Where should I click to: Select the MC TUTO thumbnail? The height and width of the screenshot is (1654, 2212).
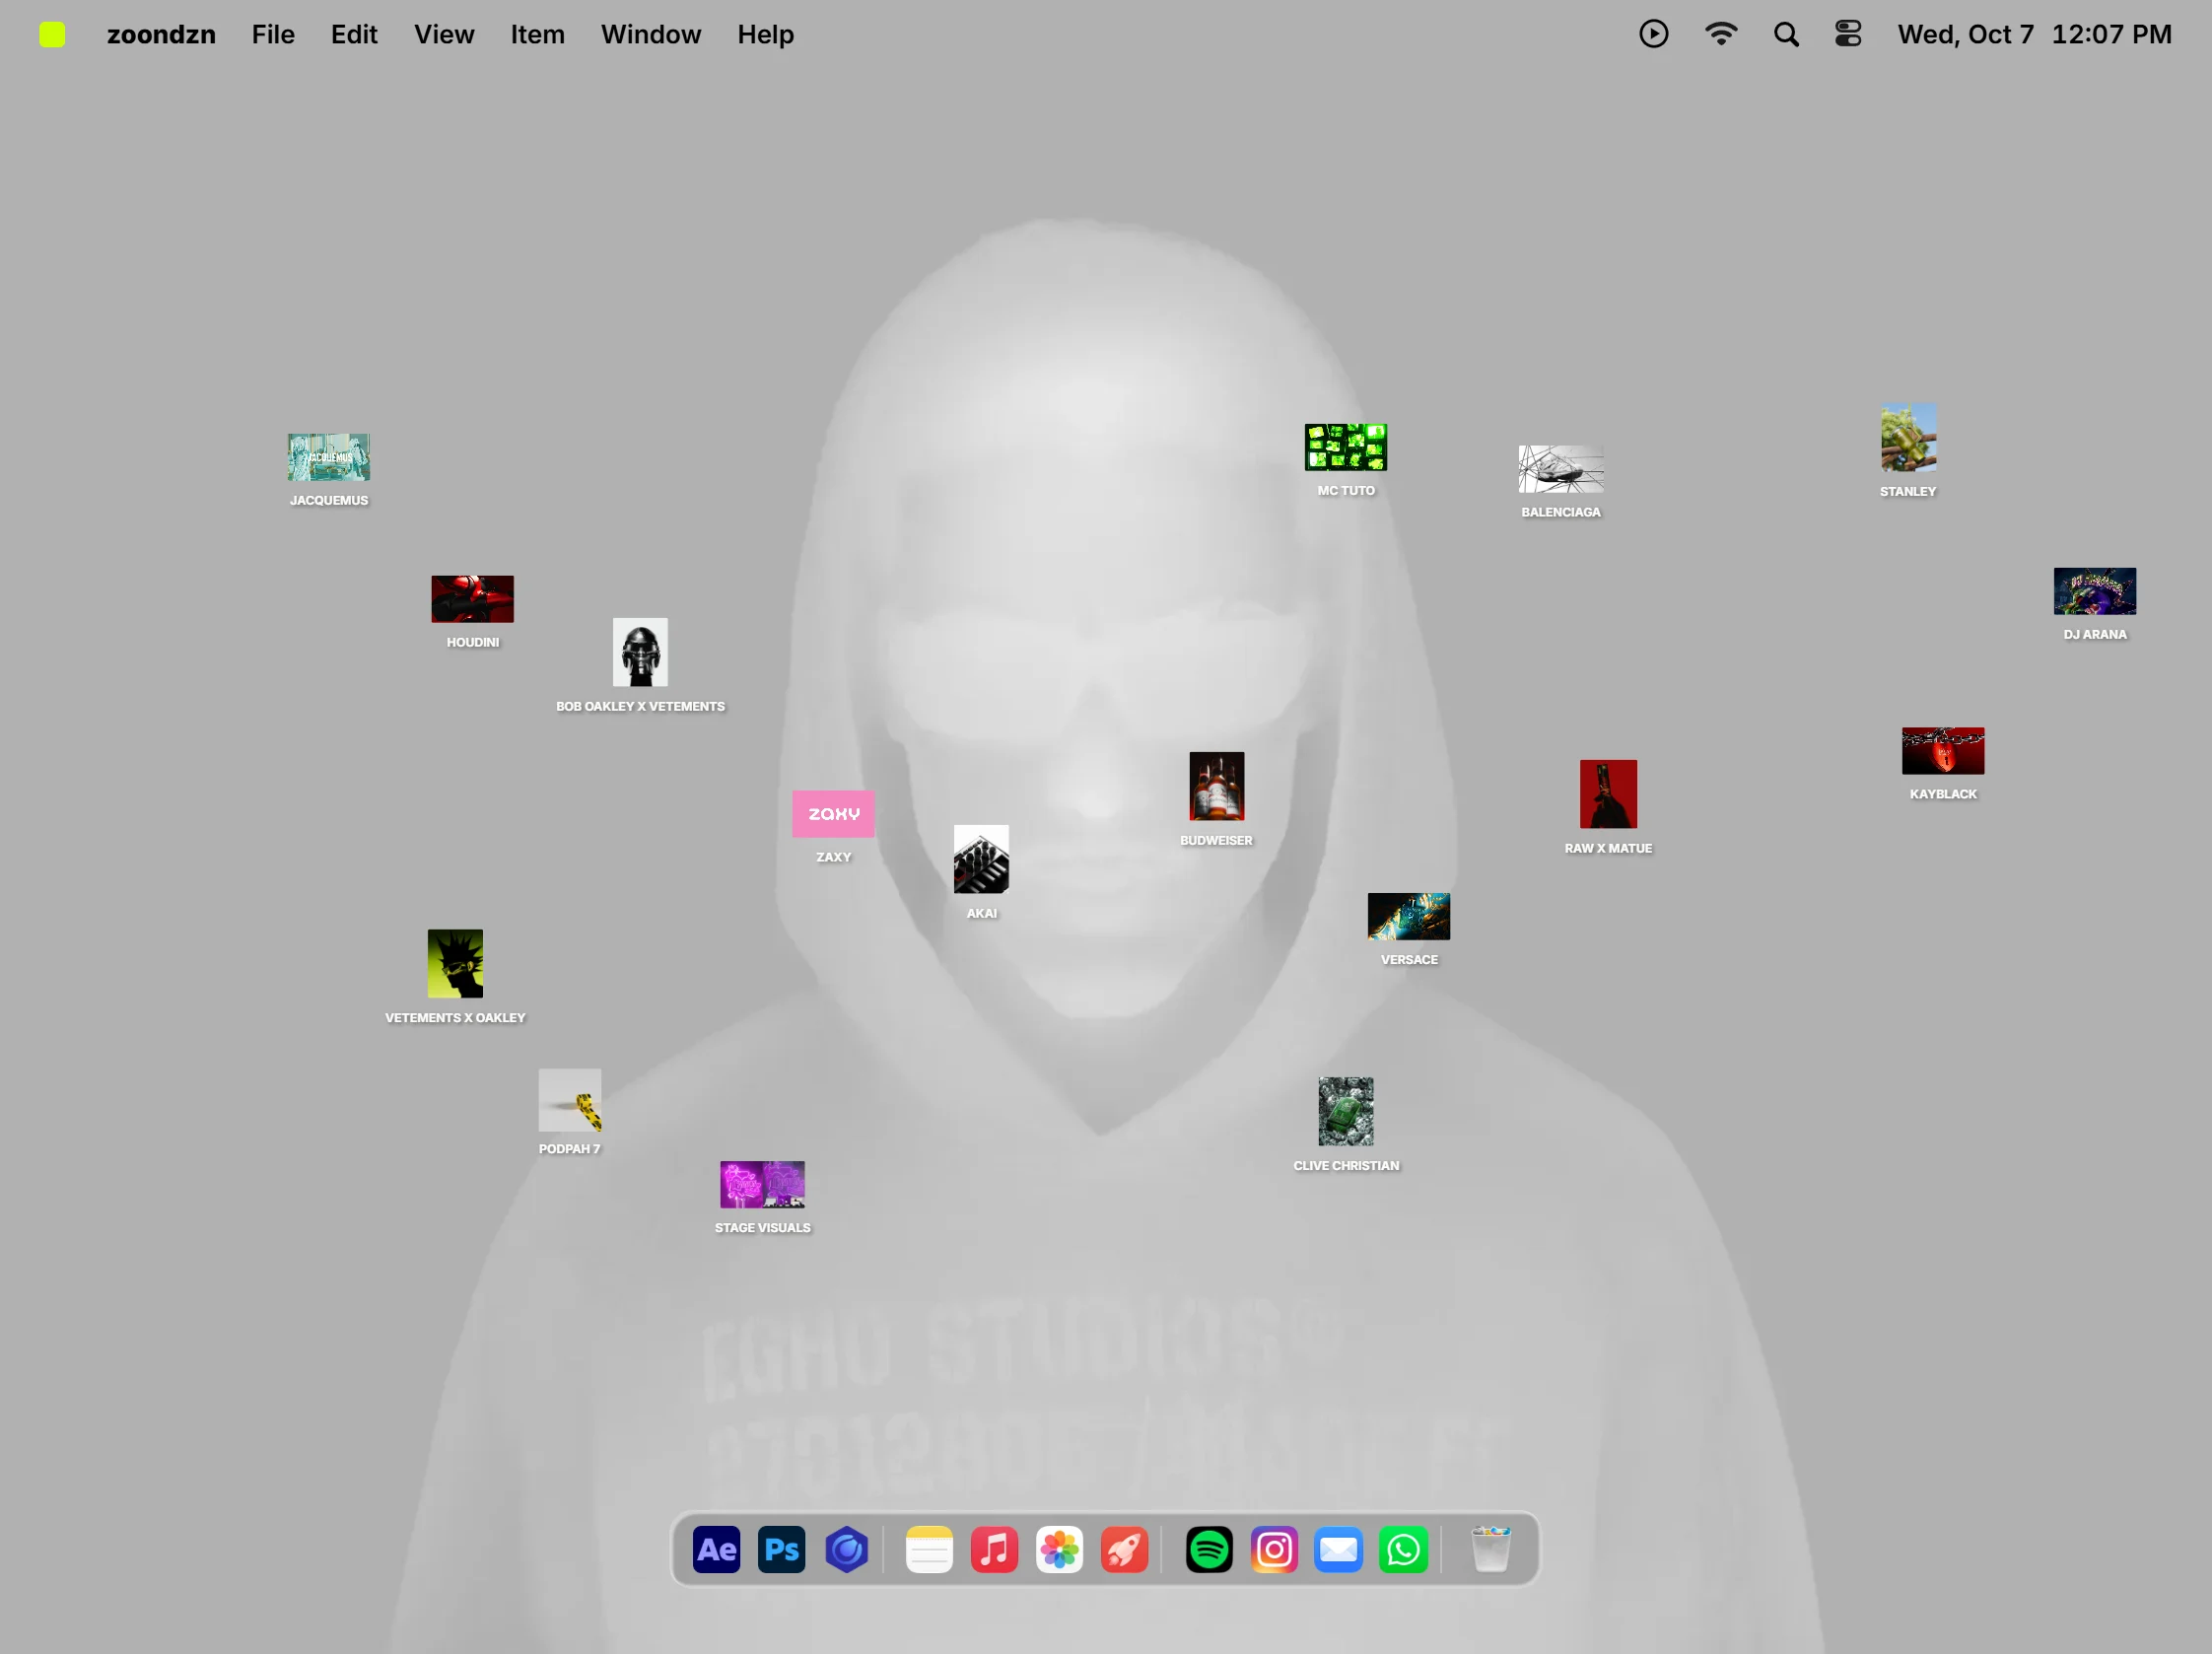(1346, 447)
